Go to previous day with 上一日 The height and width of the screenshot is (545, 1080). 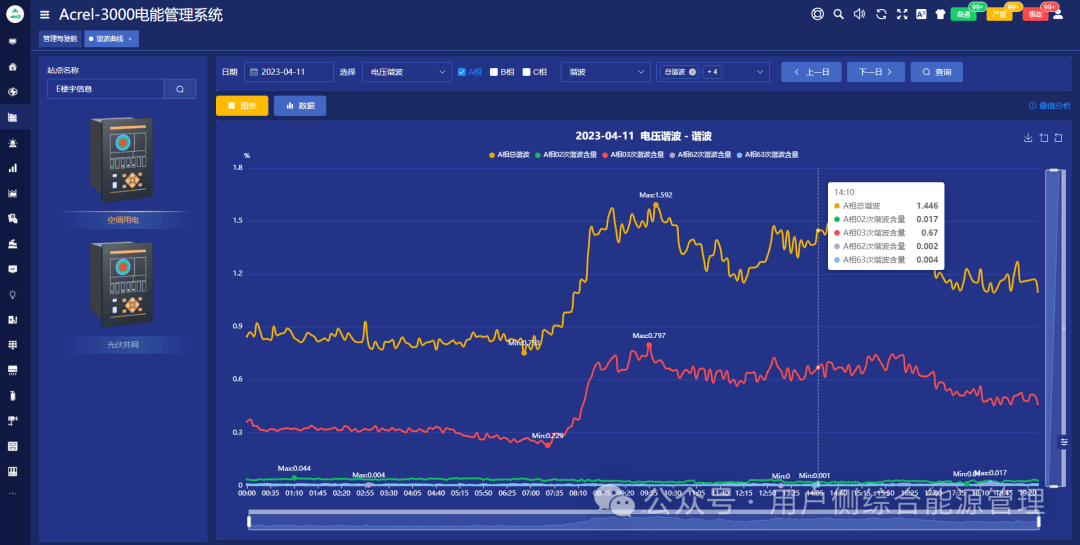811,72
